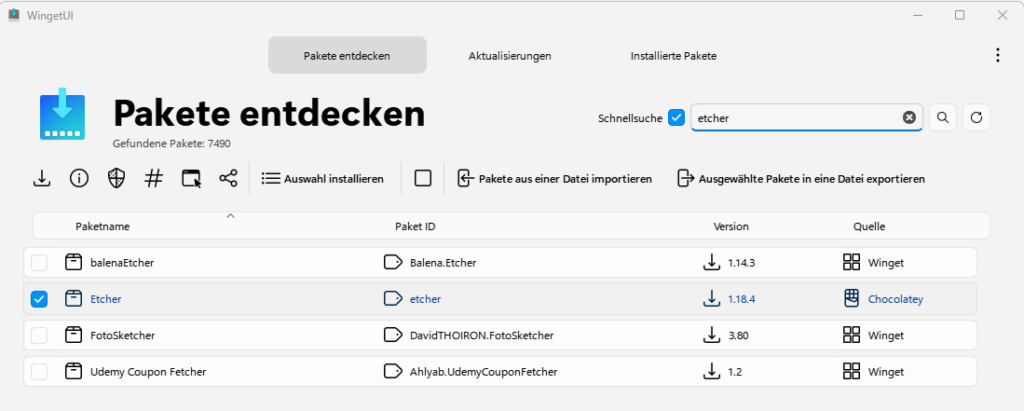The height and width of the screenshot is (411, 1024).
Task: Click tag icon beside DavidTHOIRON.FotoSketcher
Action: 392,335
